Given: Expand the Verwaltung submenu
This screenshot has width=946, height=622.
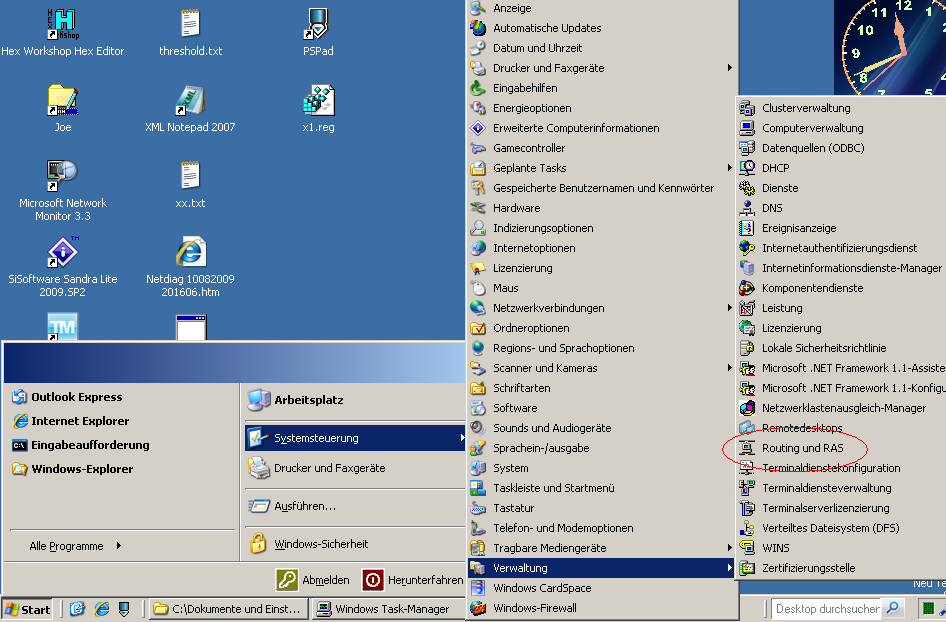Looking at the screenshot, I should 602,568.
